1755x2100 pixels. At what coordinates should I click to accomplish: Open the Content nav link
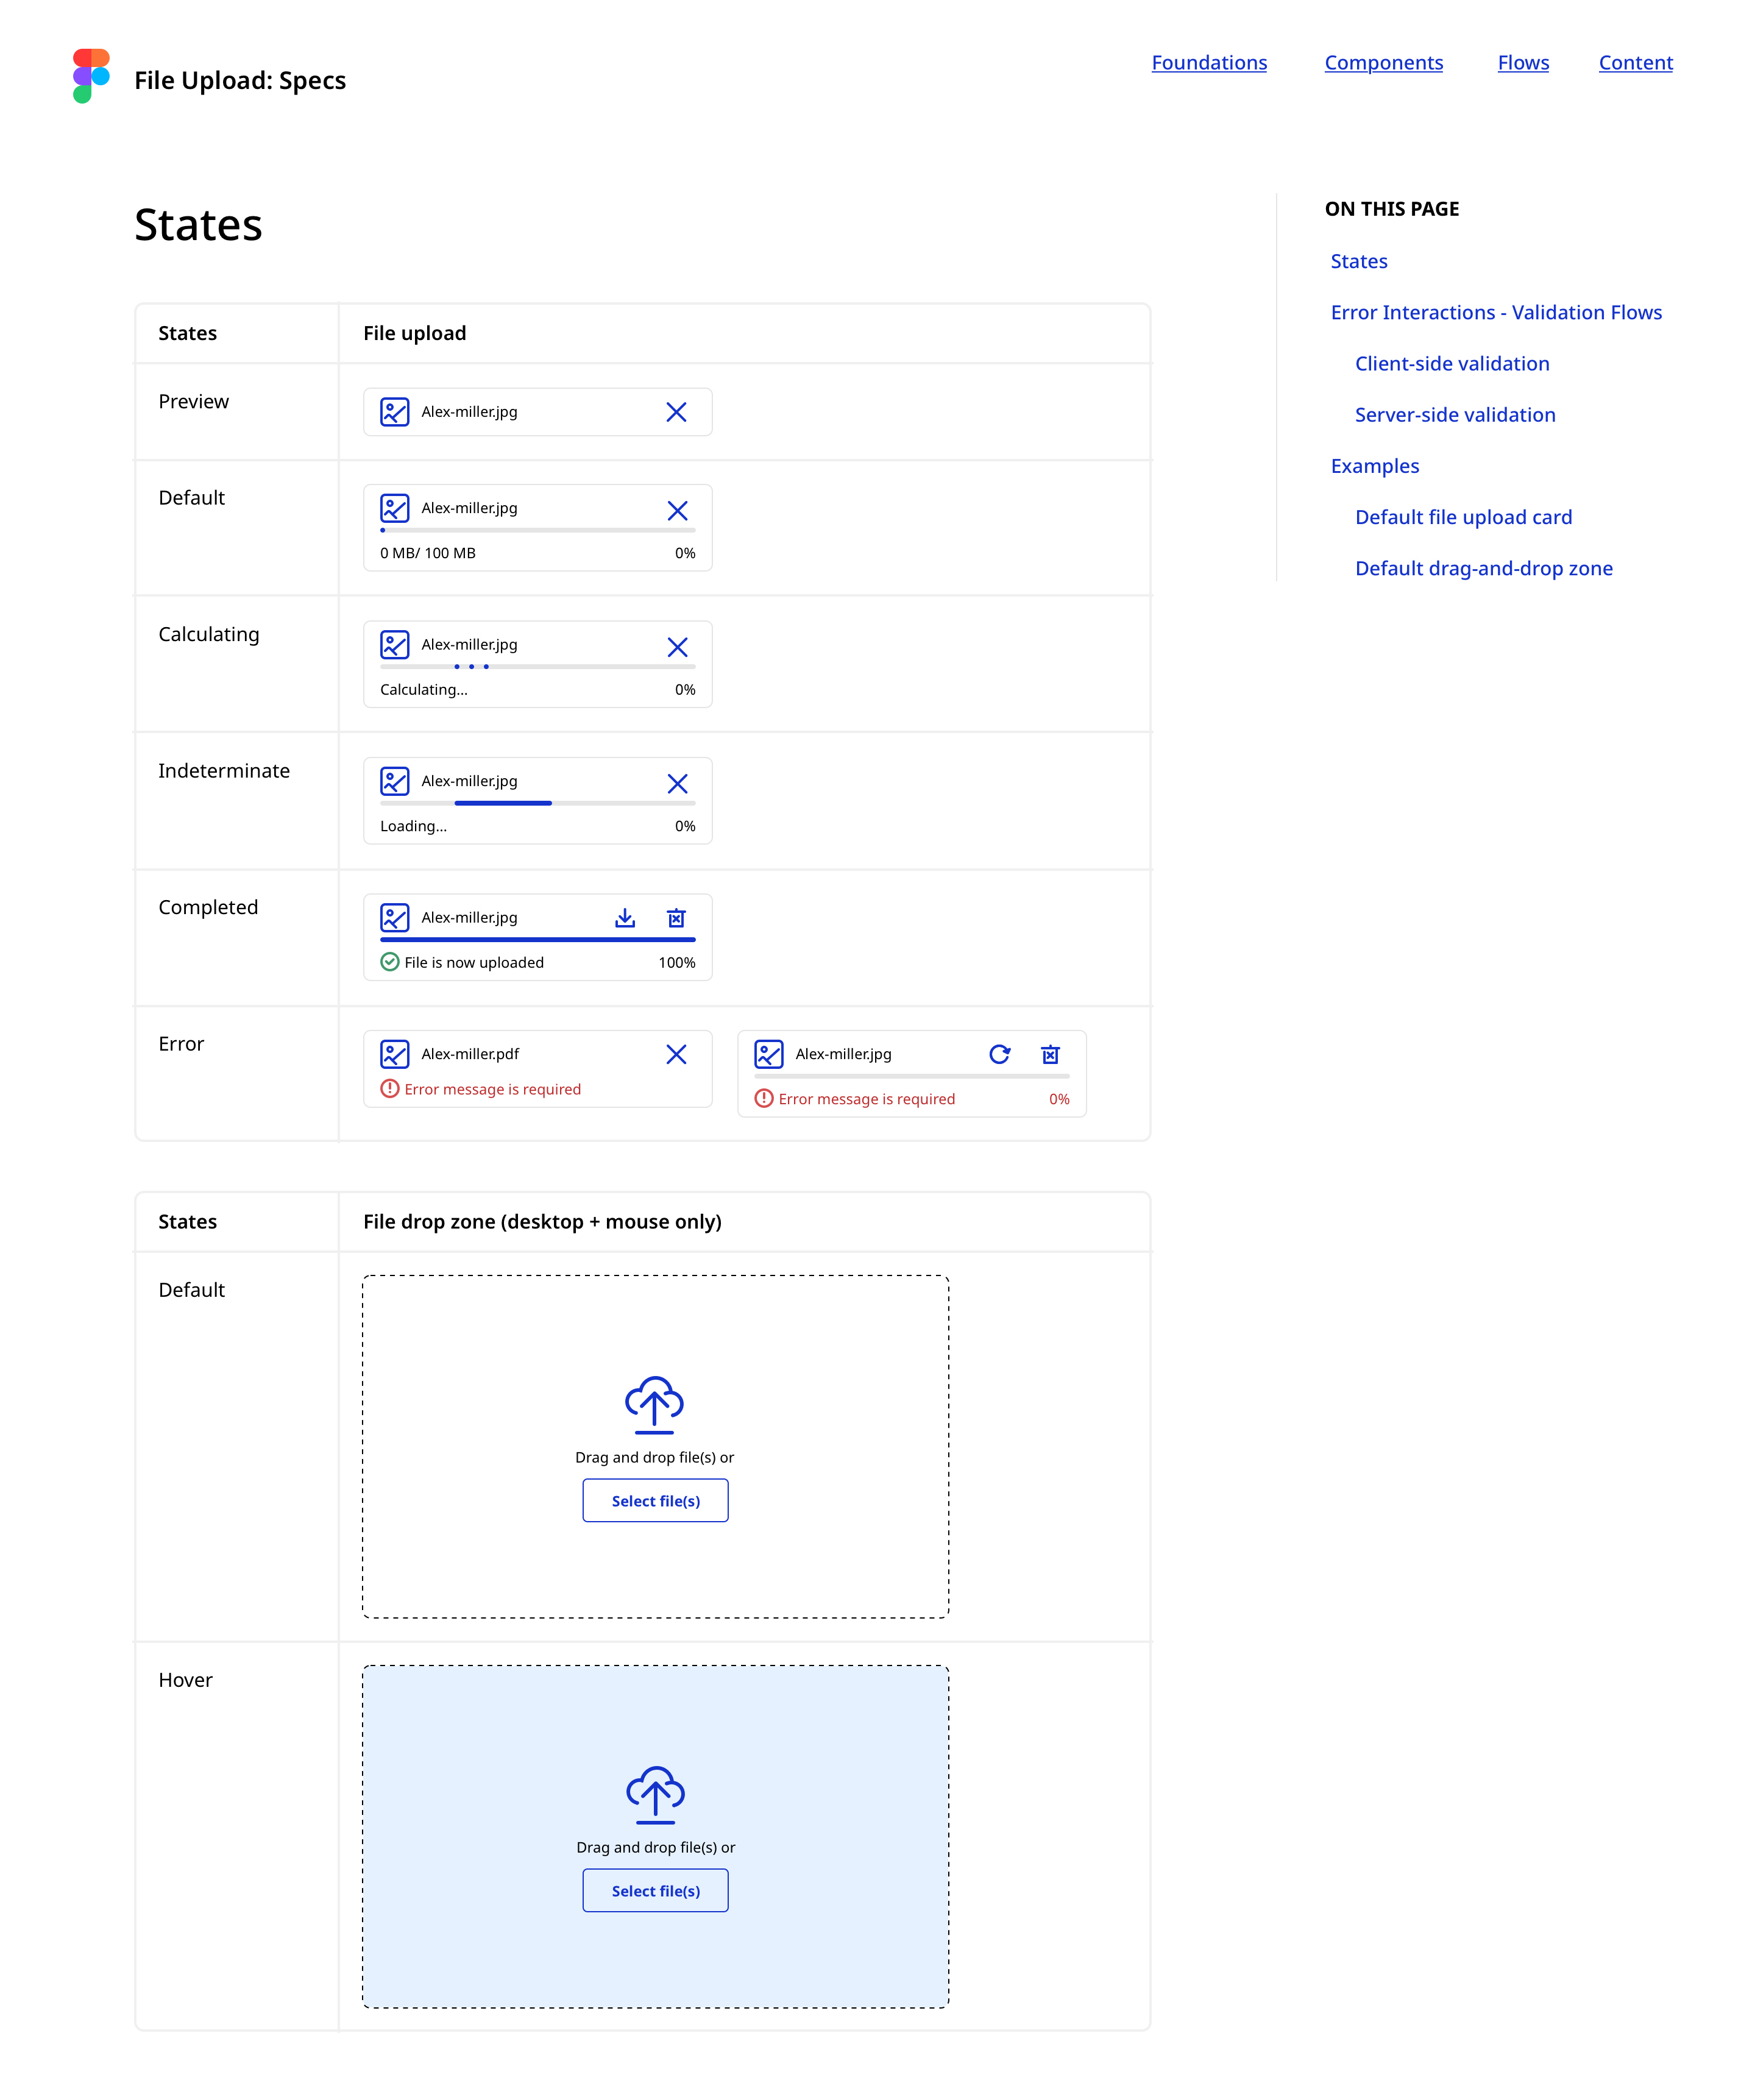coord(1634,63)
